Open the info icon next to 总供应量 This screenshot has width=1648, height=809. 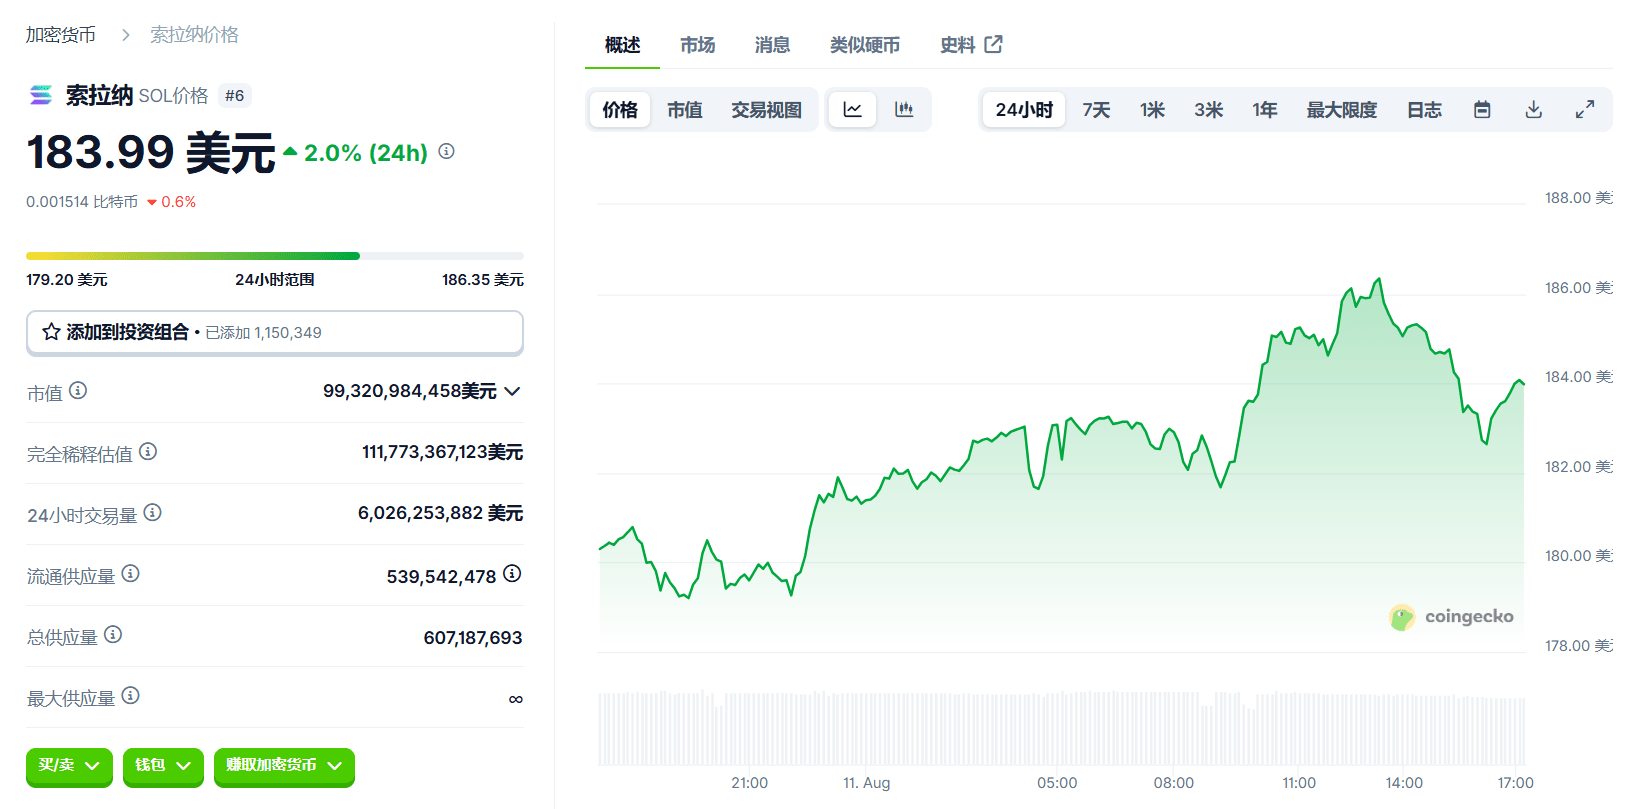click(113, 634)
